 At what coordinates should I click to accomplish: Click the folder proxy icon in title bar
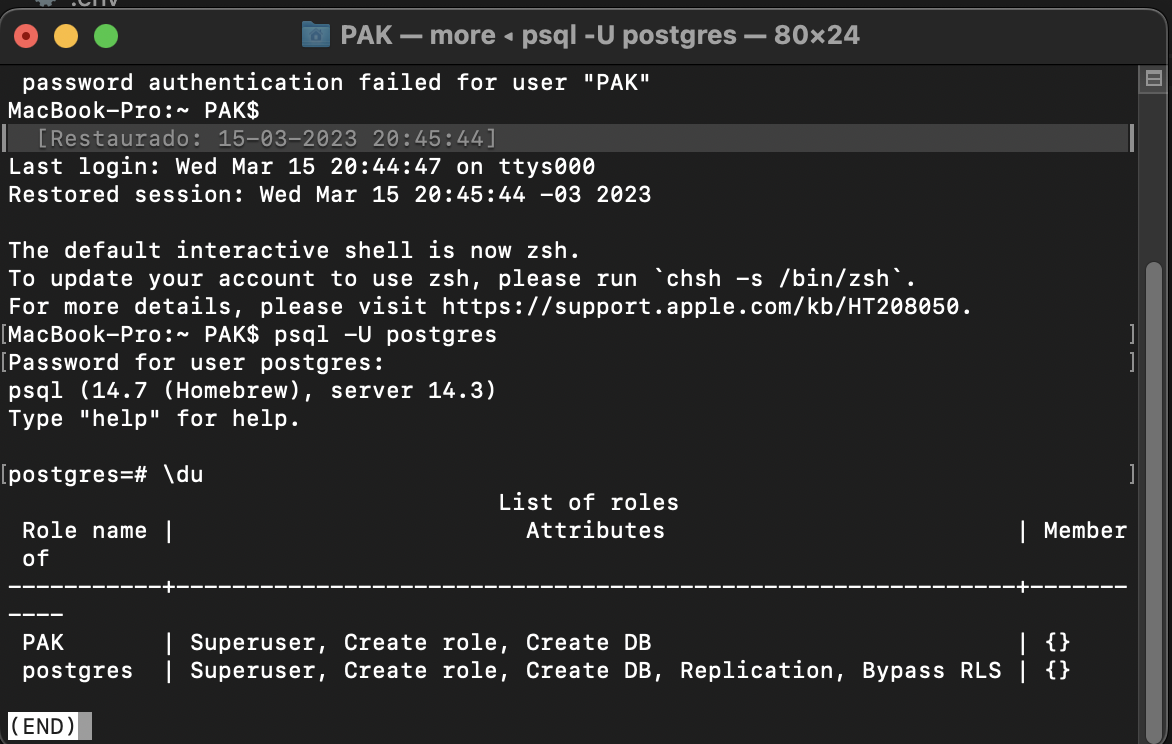[x=313, y=35]
